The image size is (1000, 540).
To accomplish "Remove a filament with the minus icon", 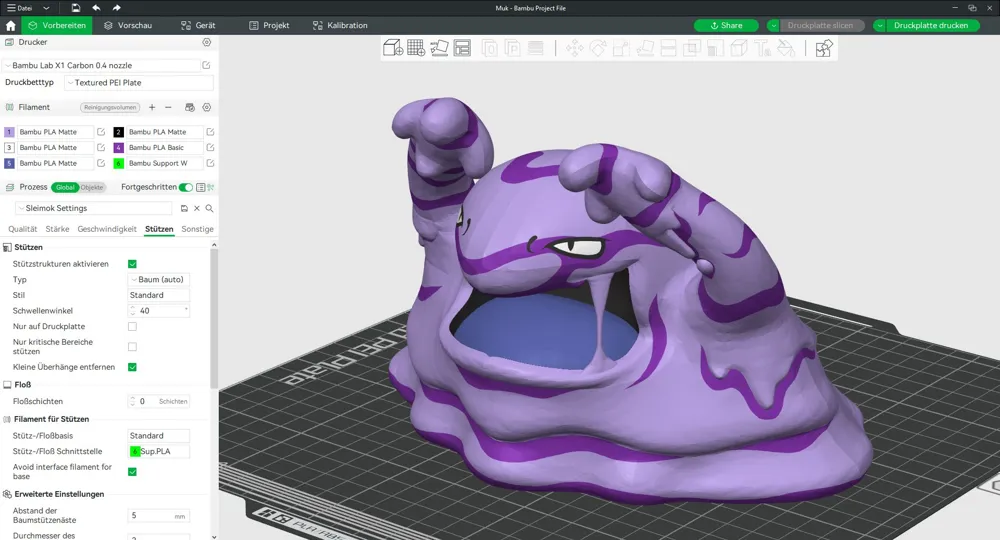I will (168, 107).
